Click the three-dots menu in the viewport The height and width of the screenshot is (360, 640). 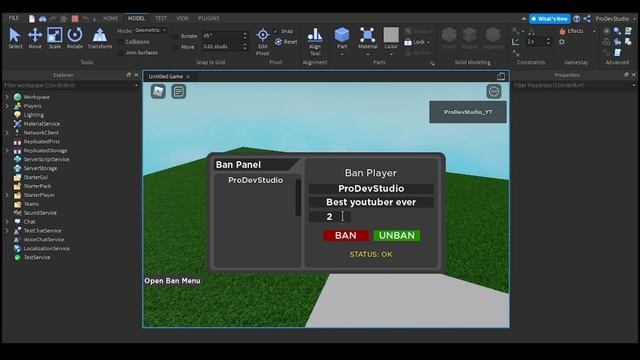pyautogui.click(x=494, y=91)
